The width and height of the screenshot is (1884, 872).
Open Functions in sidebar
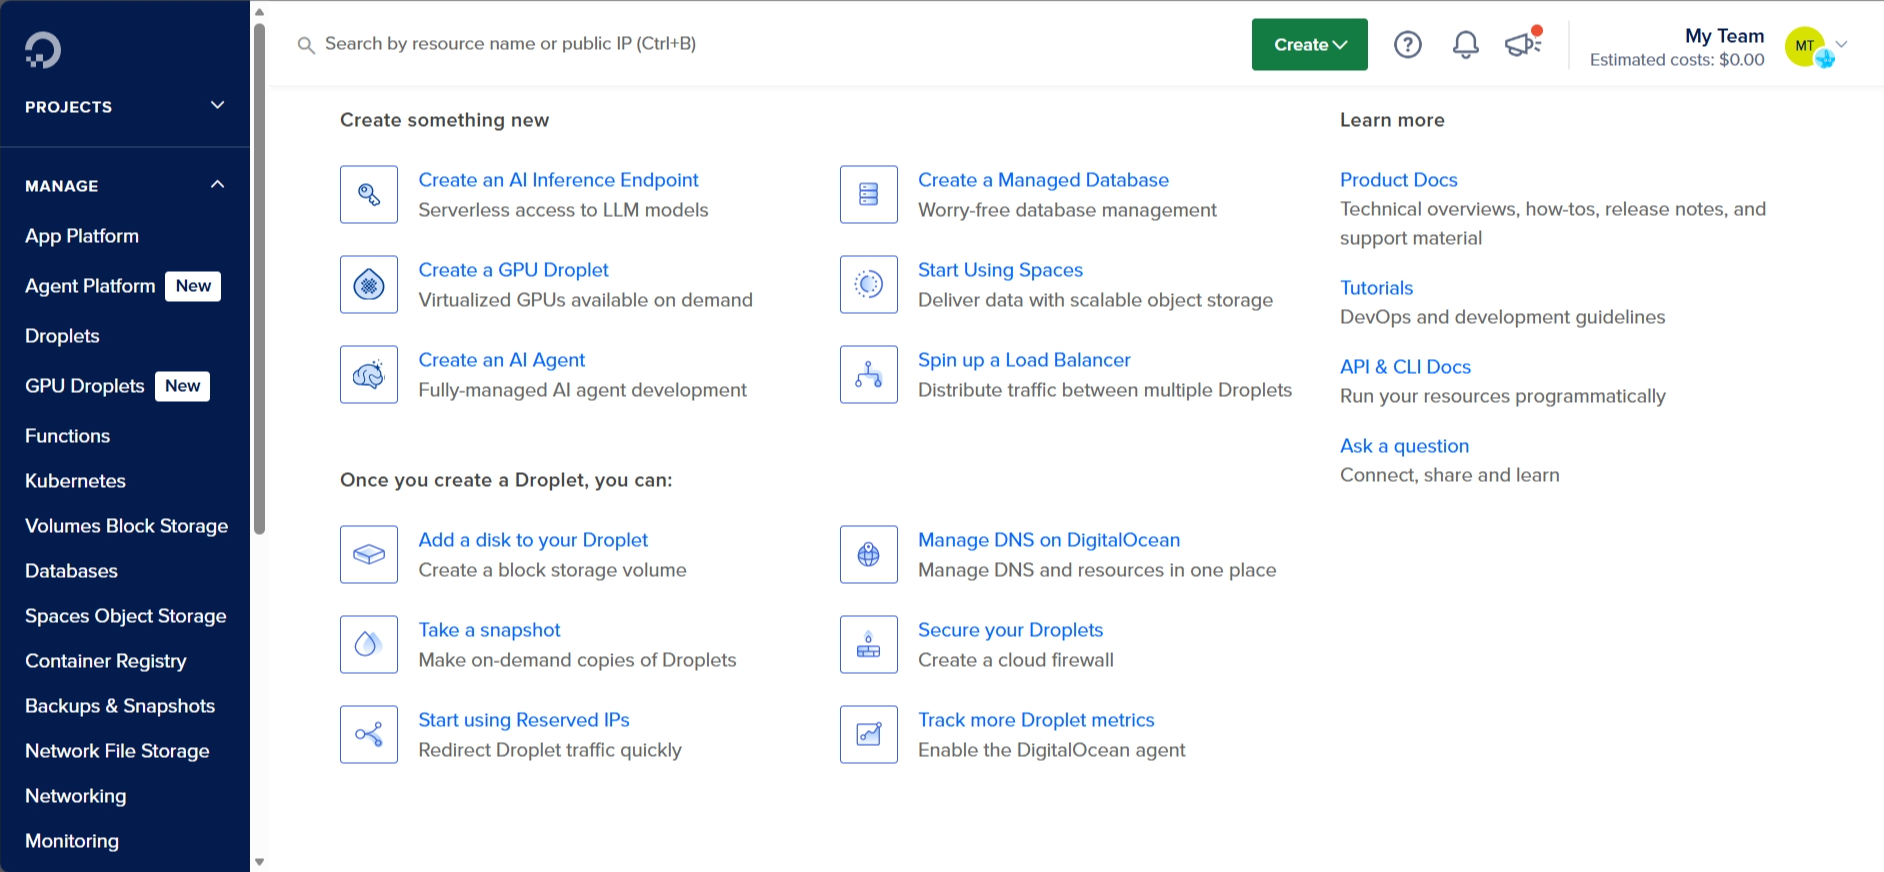click(x=67, y=436)
